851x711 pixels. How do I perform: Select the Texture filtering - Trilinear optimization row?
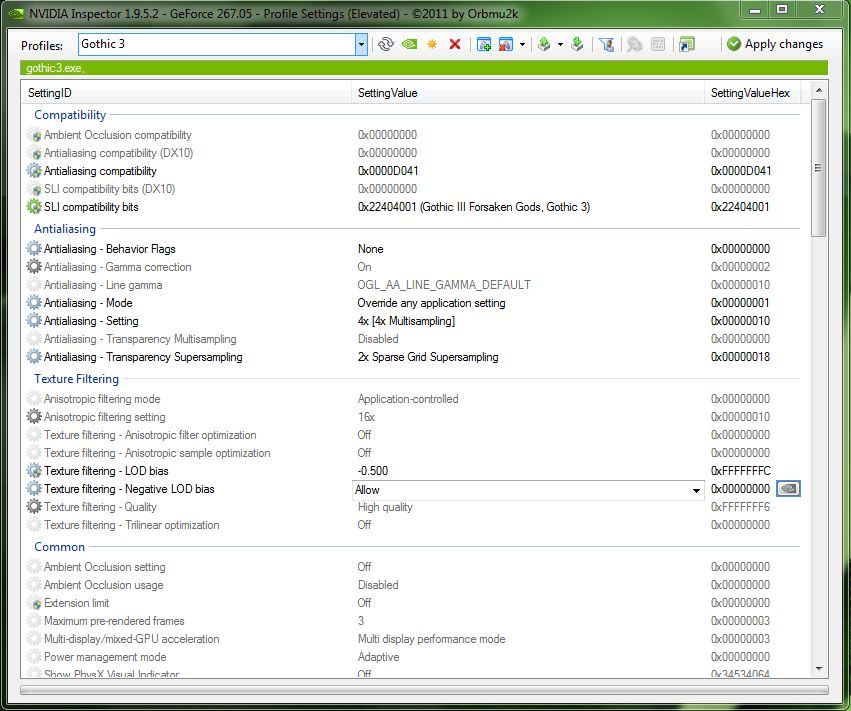(x=416, y=525)
